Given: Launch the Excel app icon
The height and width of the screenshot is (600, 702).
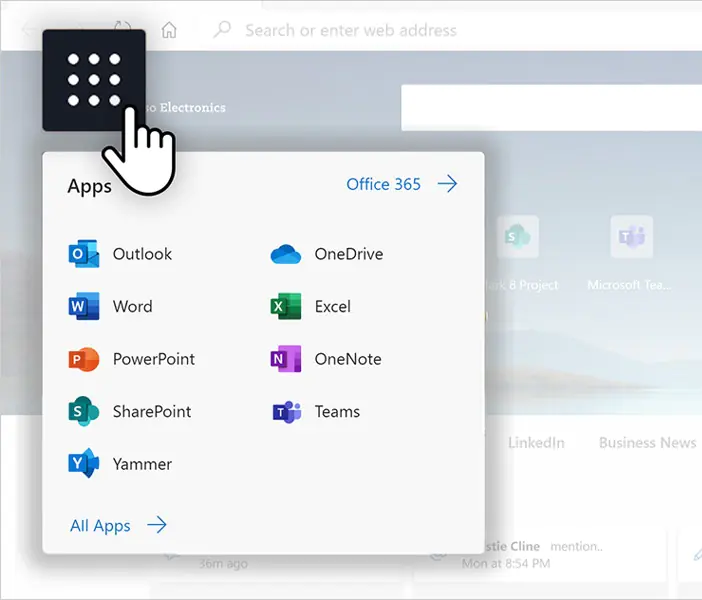Looking at the screenshot, I should (x=286, y=306).
